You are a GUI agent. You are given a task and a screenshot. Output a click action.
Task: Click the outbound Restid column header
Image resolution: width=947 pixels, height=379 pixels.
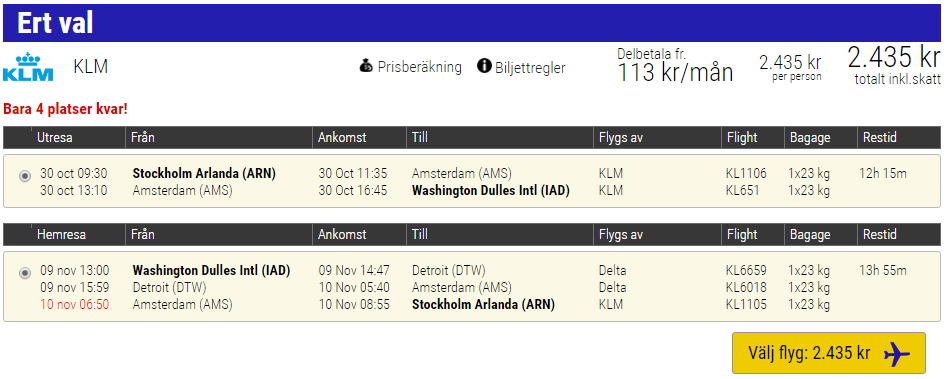pos(880,138)
